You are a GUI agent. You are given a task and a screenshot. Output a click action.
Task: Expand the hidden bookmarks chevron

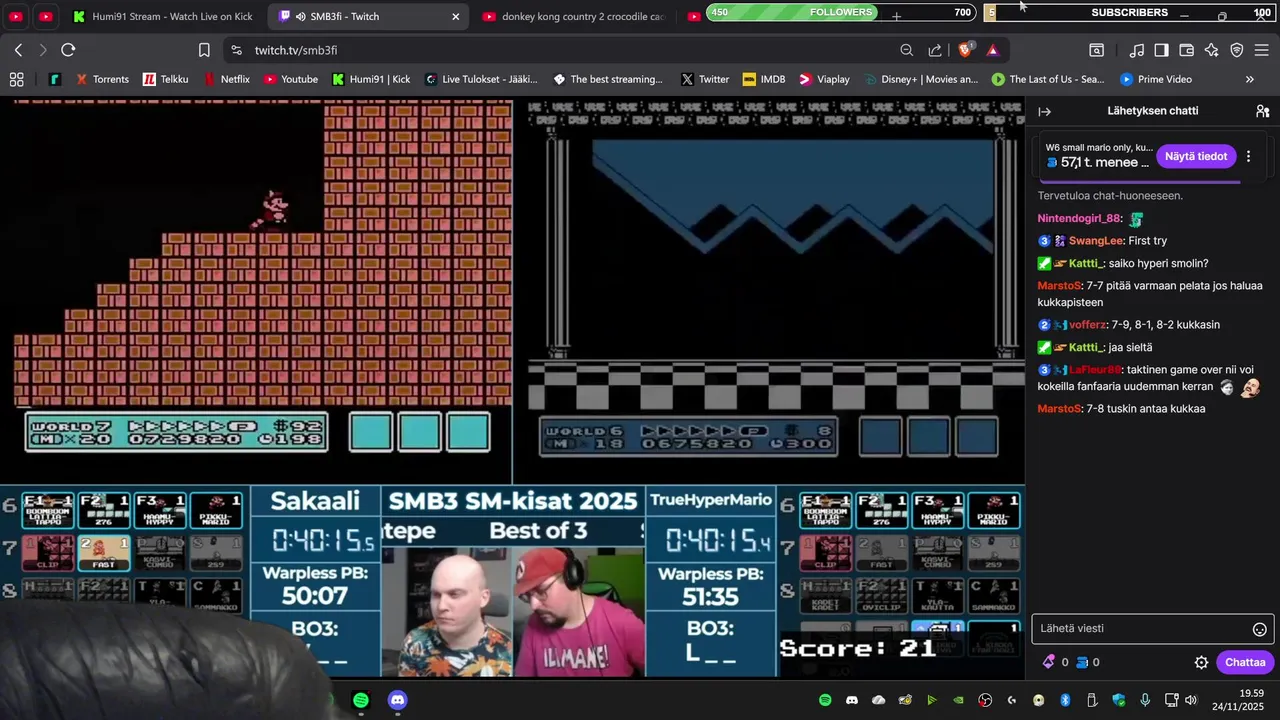tap(1249, 79)
